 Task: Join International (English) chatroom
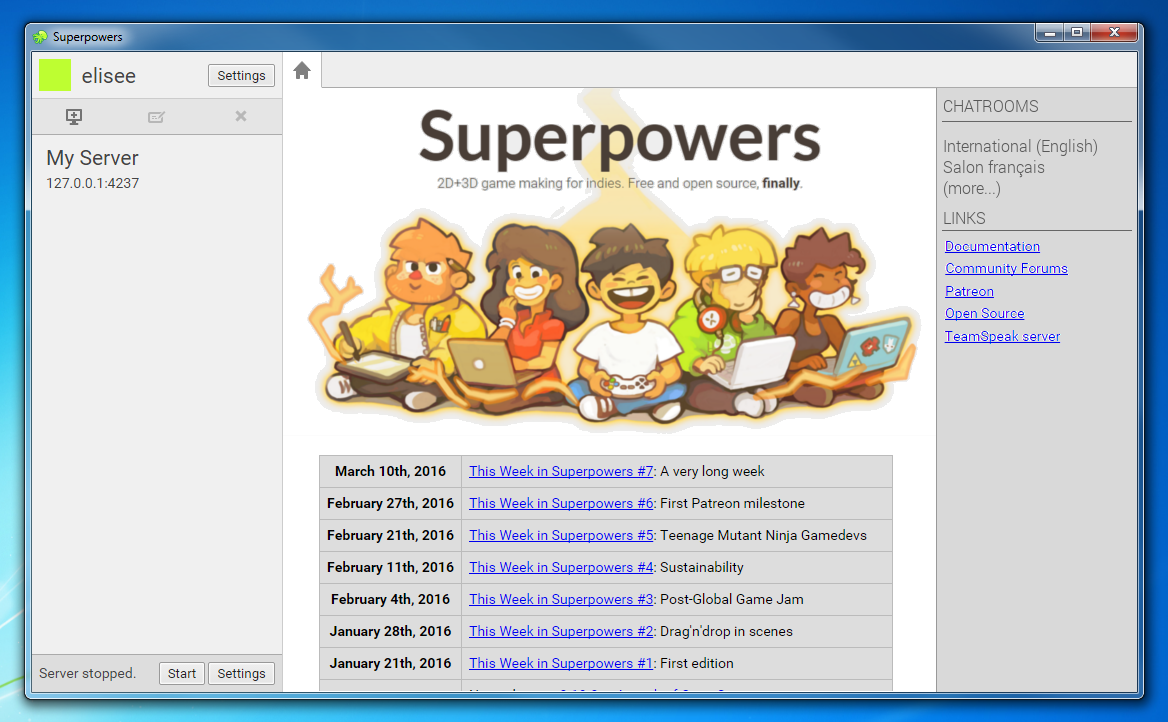pos(1020,146)
